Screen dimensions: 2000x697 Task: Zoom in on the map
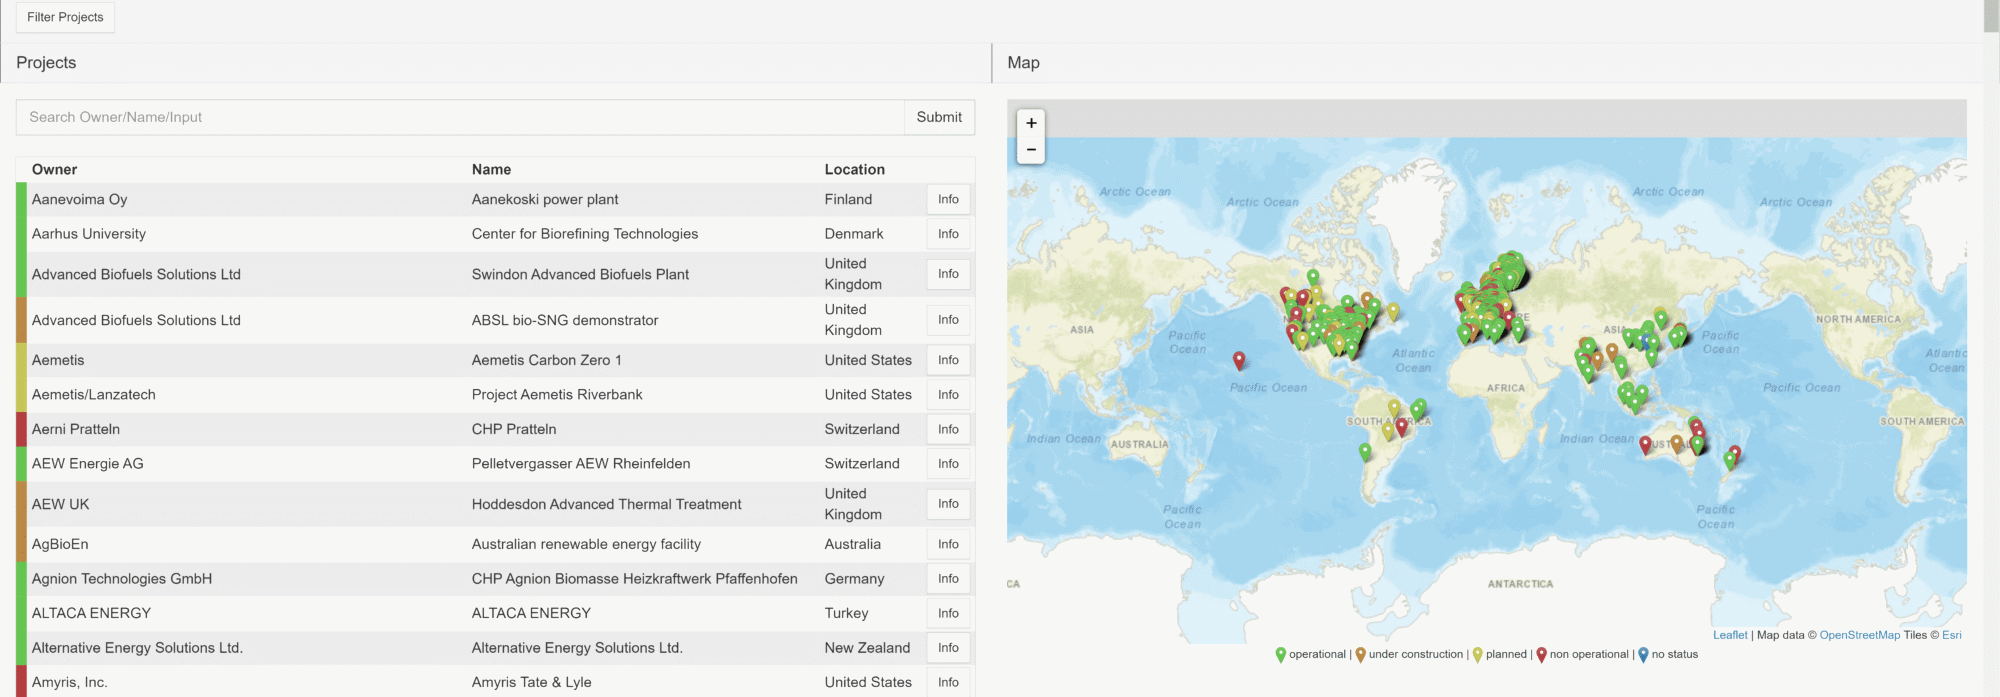pos(1031,123)
